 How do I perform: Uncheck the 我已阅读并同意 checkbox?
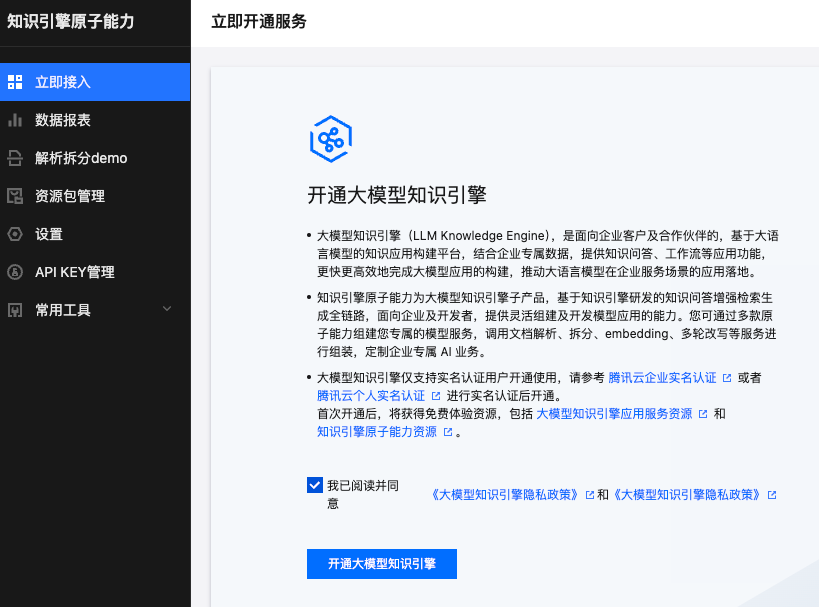(x=315, y=485)
